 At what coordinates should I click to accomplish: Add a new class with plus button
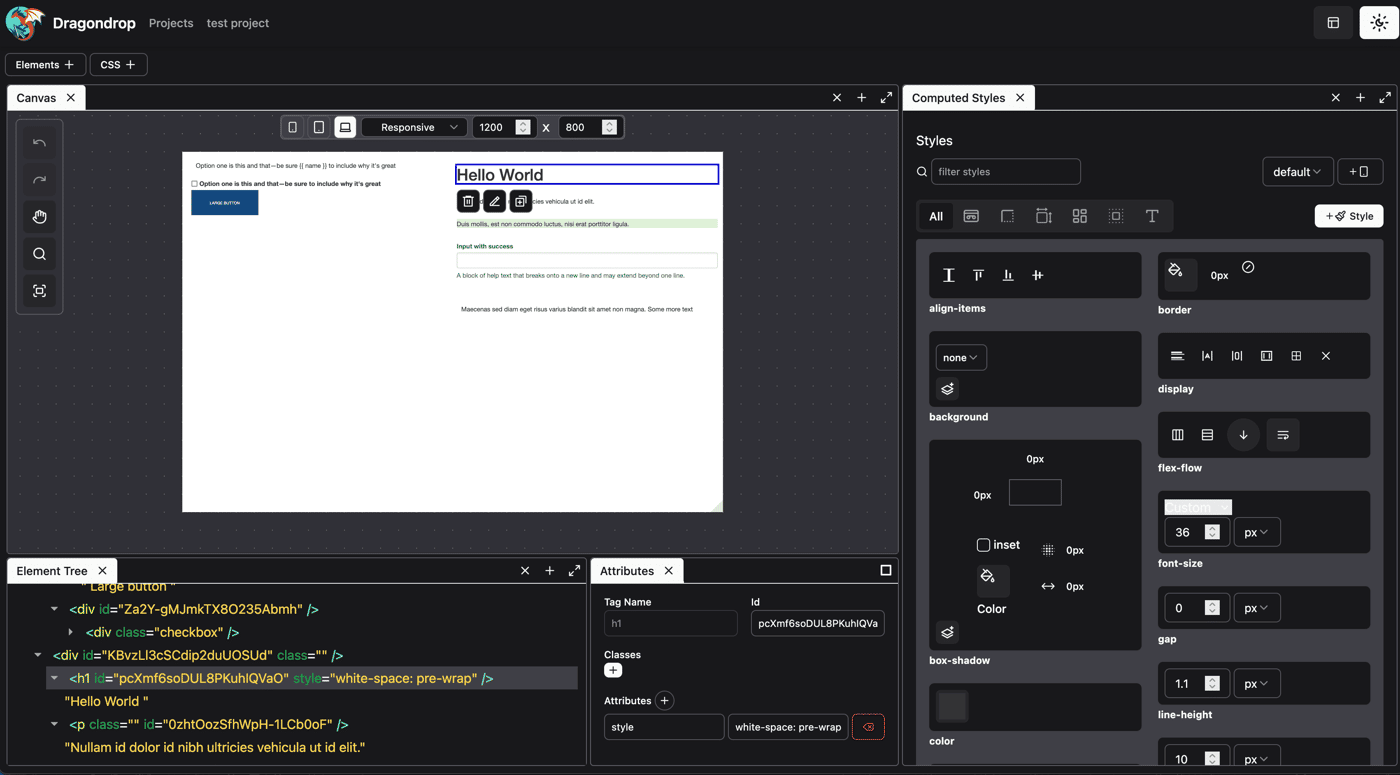tap(613, 671)
